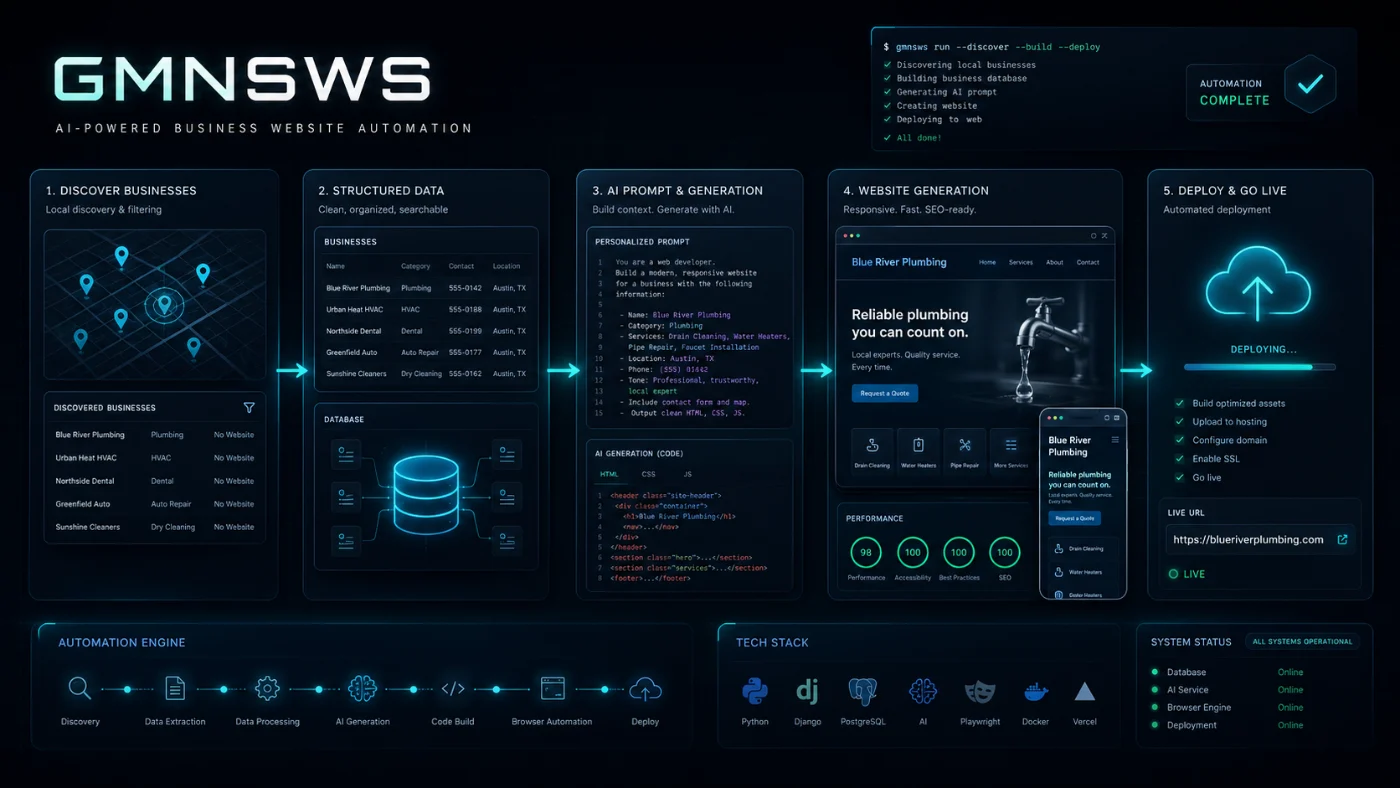Select Urban Heat HVAC row in Businesses table
Image resolution: width=1400 pixels, height=788 pixels.
point(426,309)
